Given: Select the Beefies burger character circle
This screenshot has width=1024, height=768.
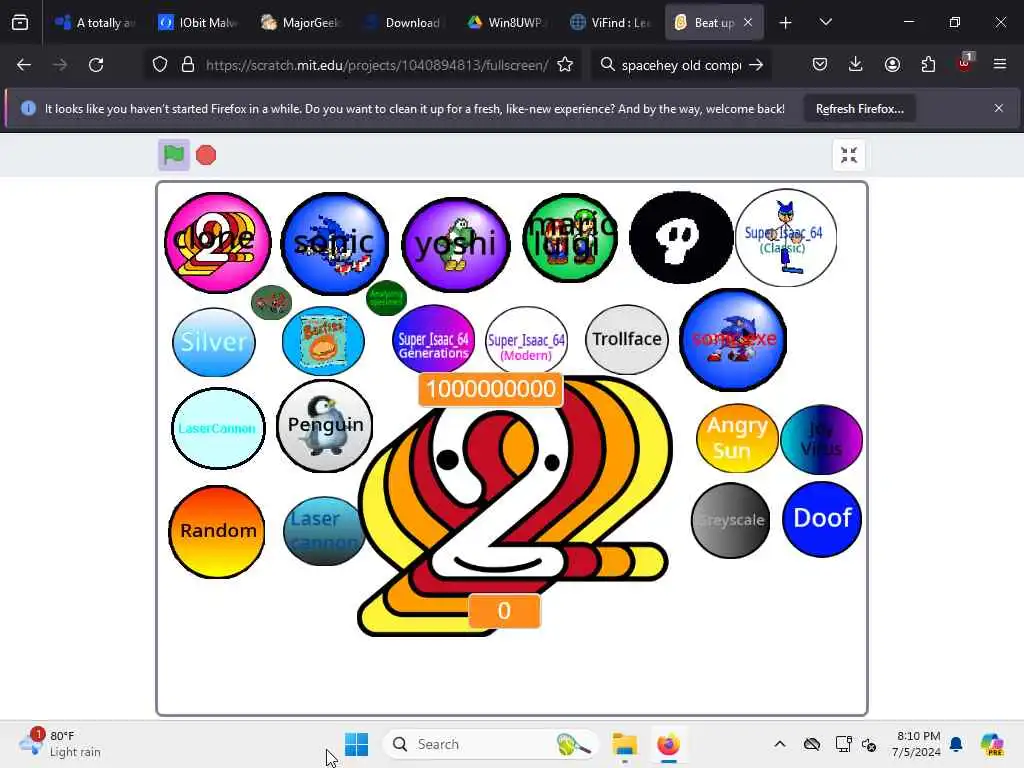Looking at the screenshot, I should (323, 340).
